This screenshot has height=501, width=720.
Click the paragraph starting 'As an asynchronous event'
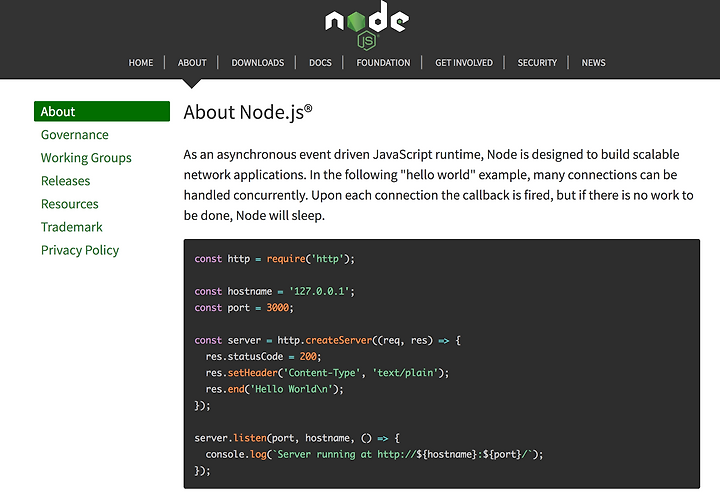[439, 185]
